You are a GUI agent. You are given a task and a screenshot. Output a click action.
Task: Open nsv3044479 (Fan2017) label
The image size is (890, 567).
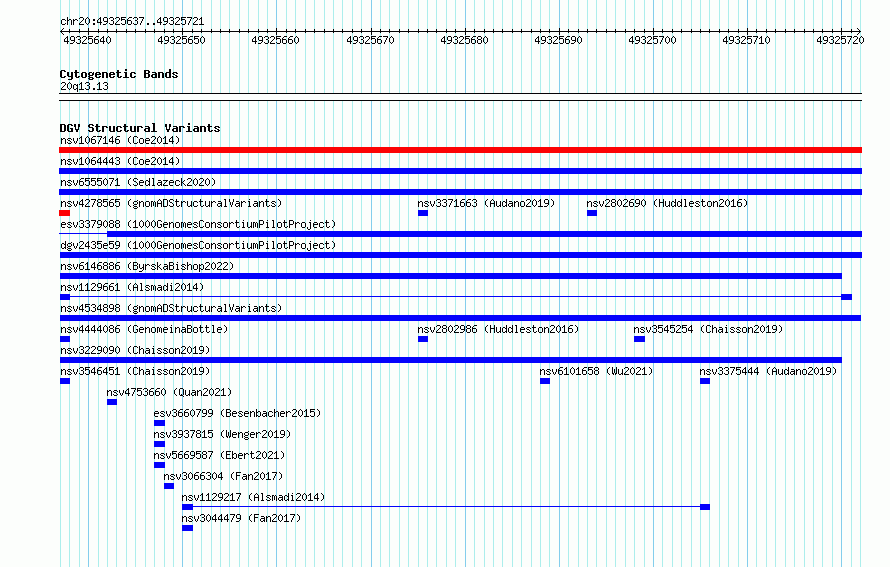(241, 518)
